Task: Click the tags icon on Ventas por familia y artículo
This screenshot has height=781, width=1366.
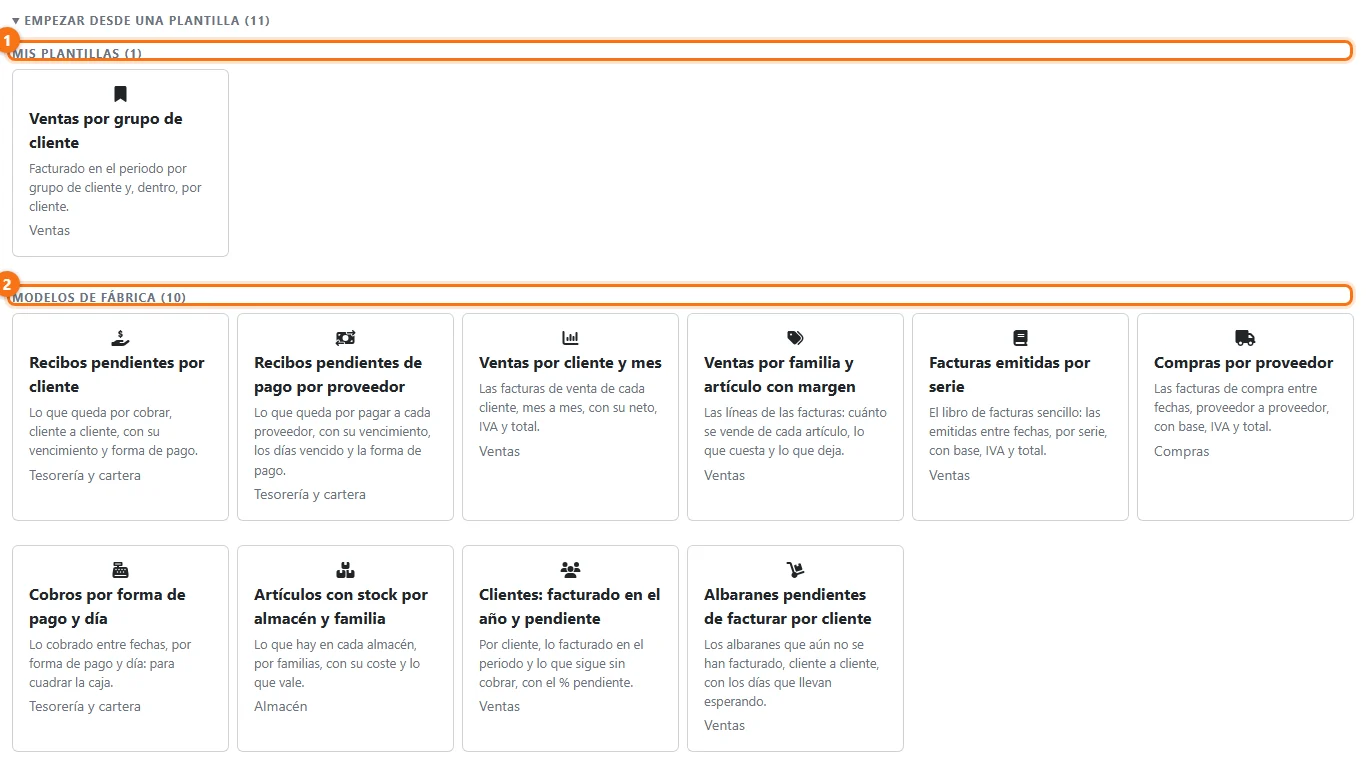Action: [795, 338]
